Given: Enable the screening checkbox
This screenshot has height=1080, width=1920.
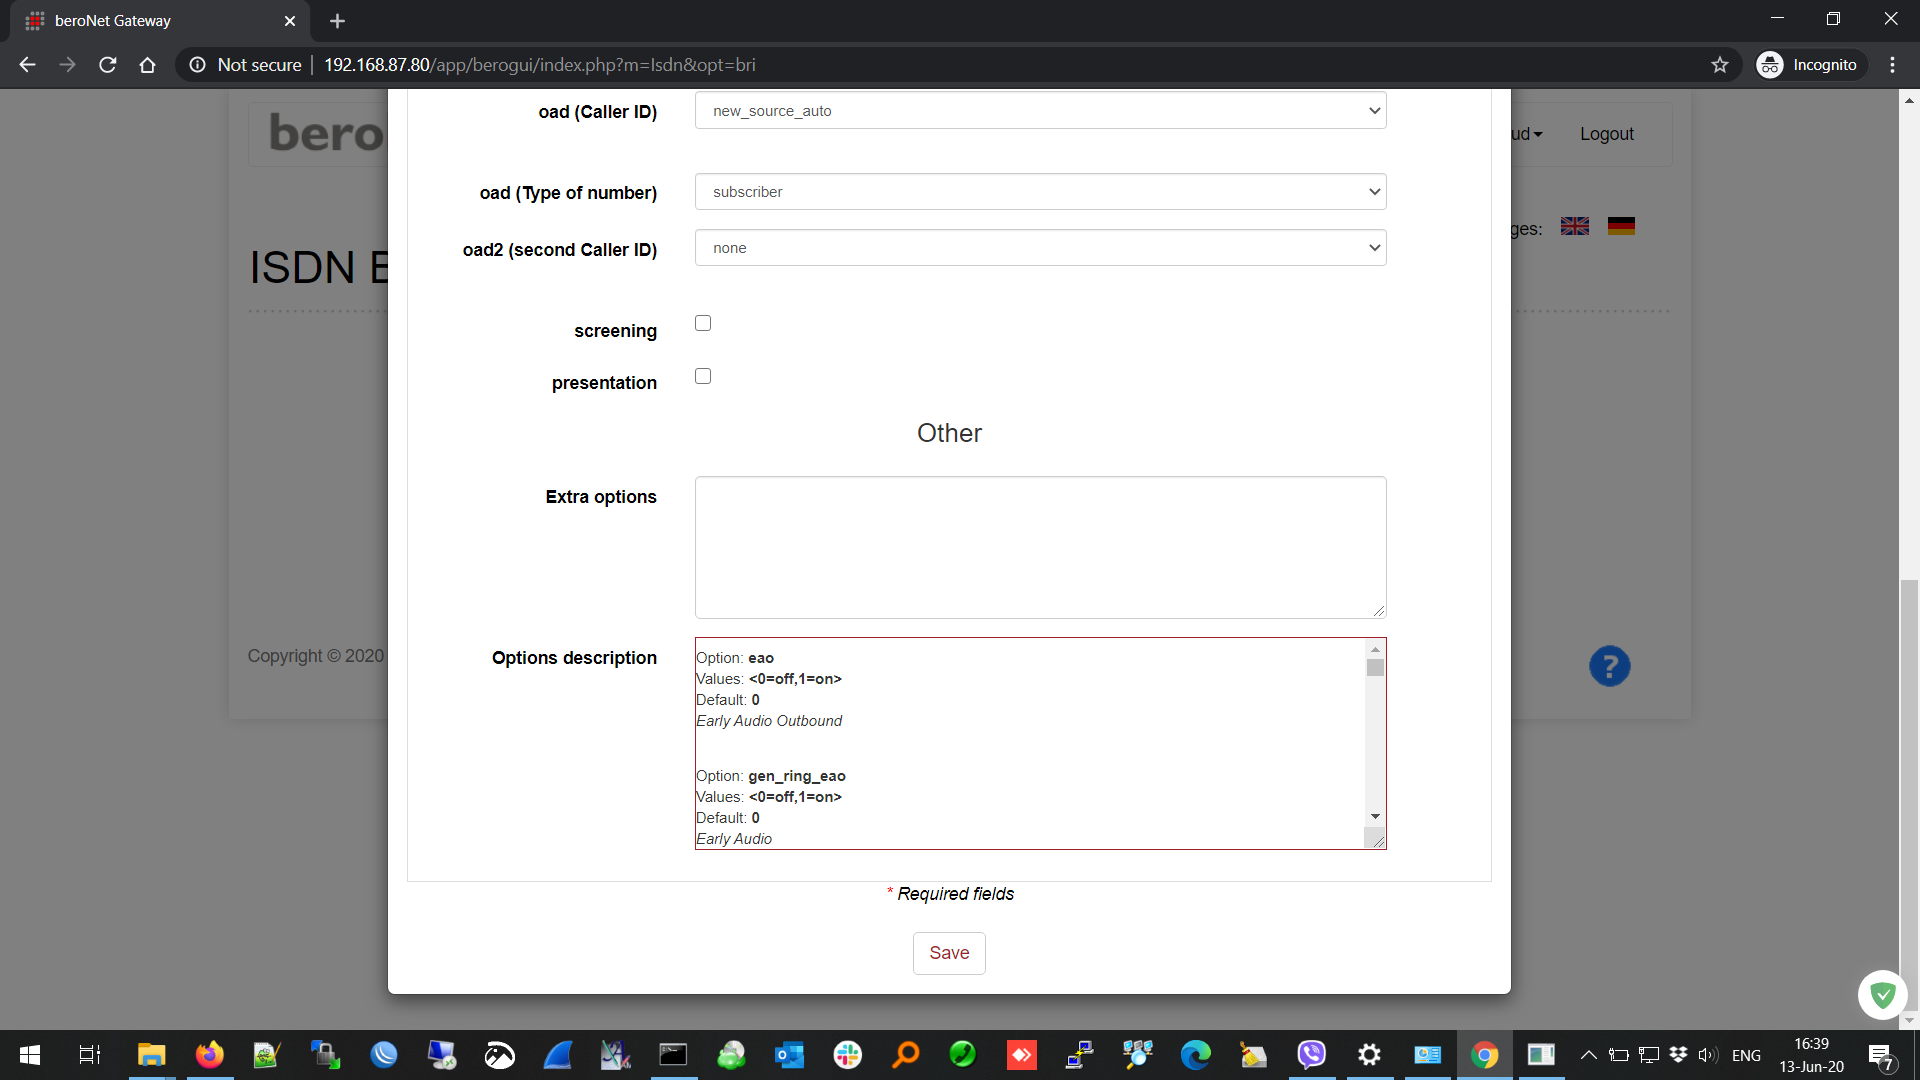Looking at the screenshot, I should [703, 323].
